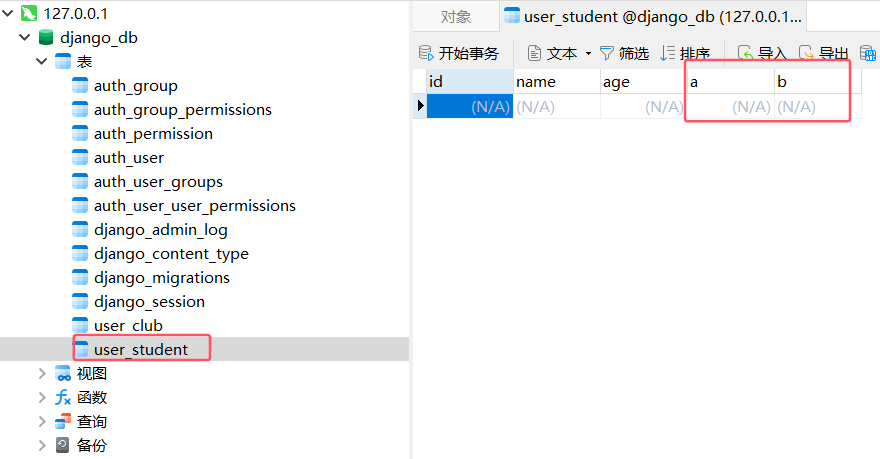The image size is (880, 459).
Task: Collapse the 127.0.0.1 connection node
Action: pyautogui.click(x=7, y=14)
